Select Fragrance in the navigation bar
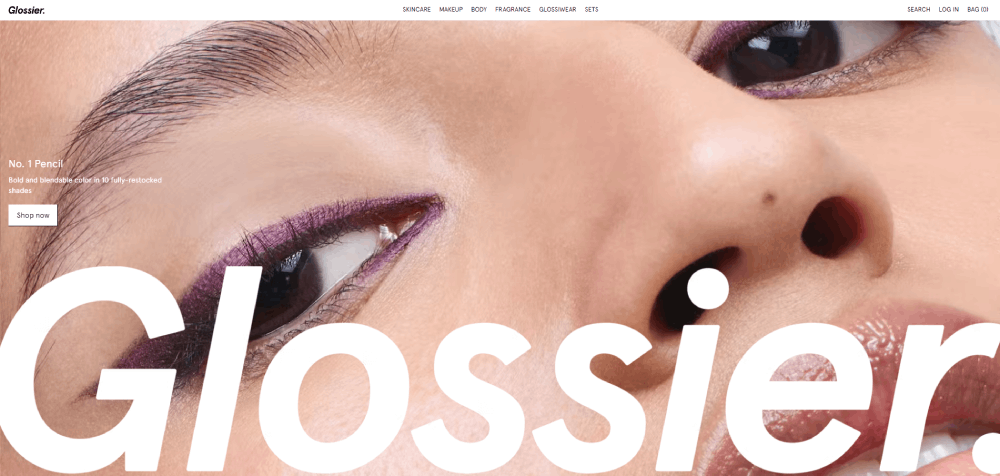This screenshot has height=476, width=1000. 513,10
